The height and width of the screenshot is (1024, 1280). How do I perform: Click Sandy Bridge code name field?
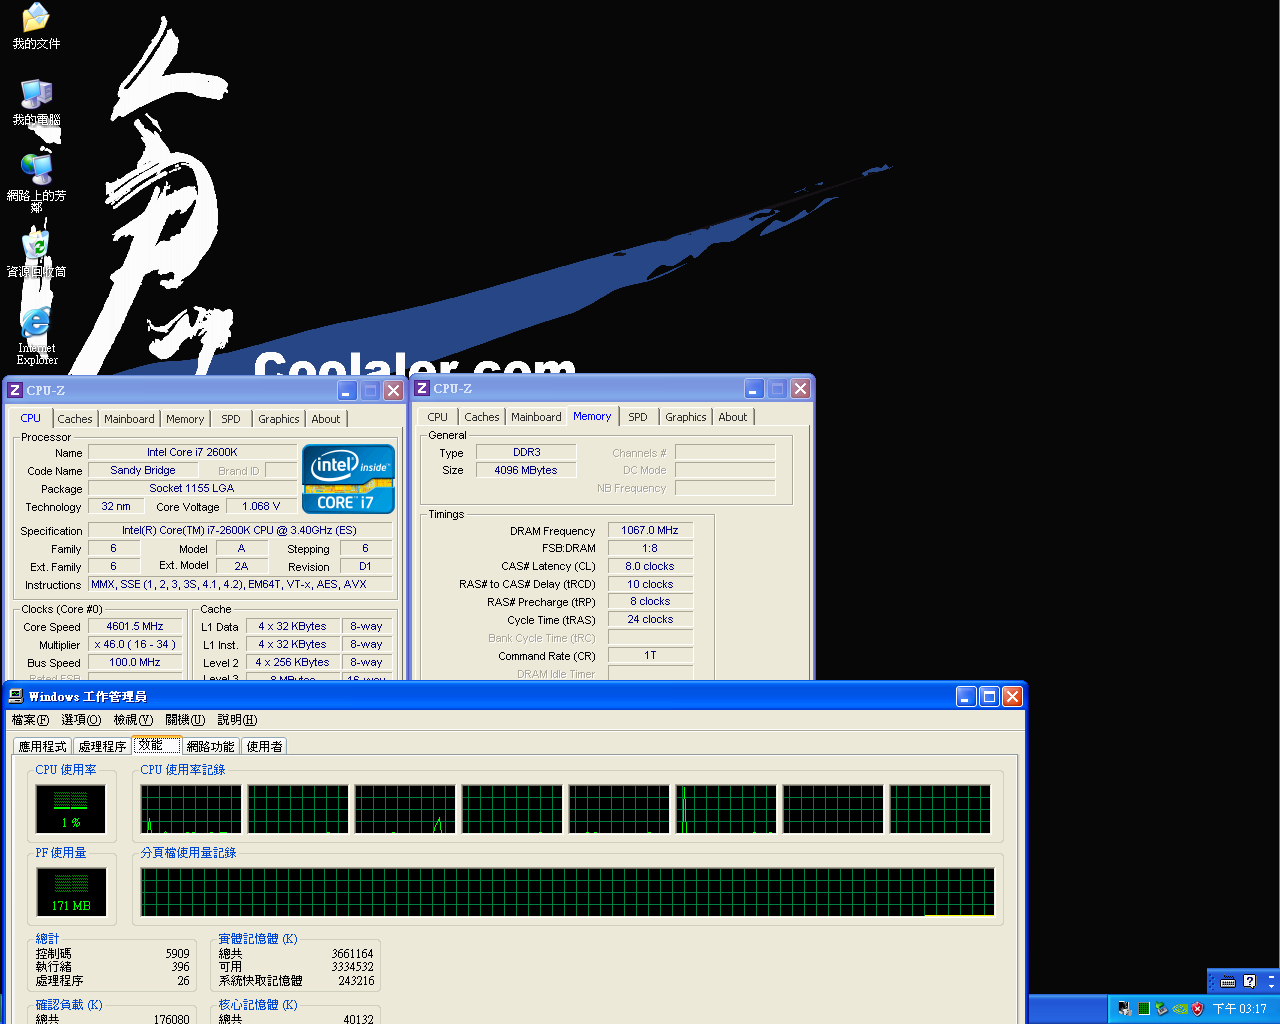[143, 470]
